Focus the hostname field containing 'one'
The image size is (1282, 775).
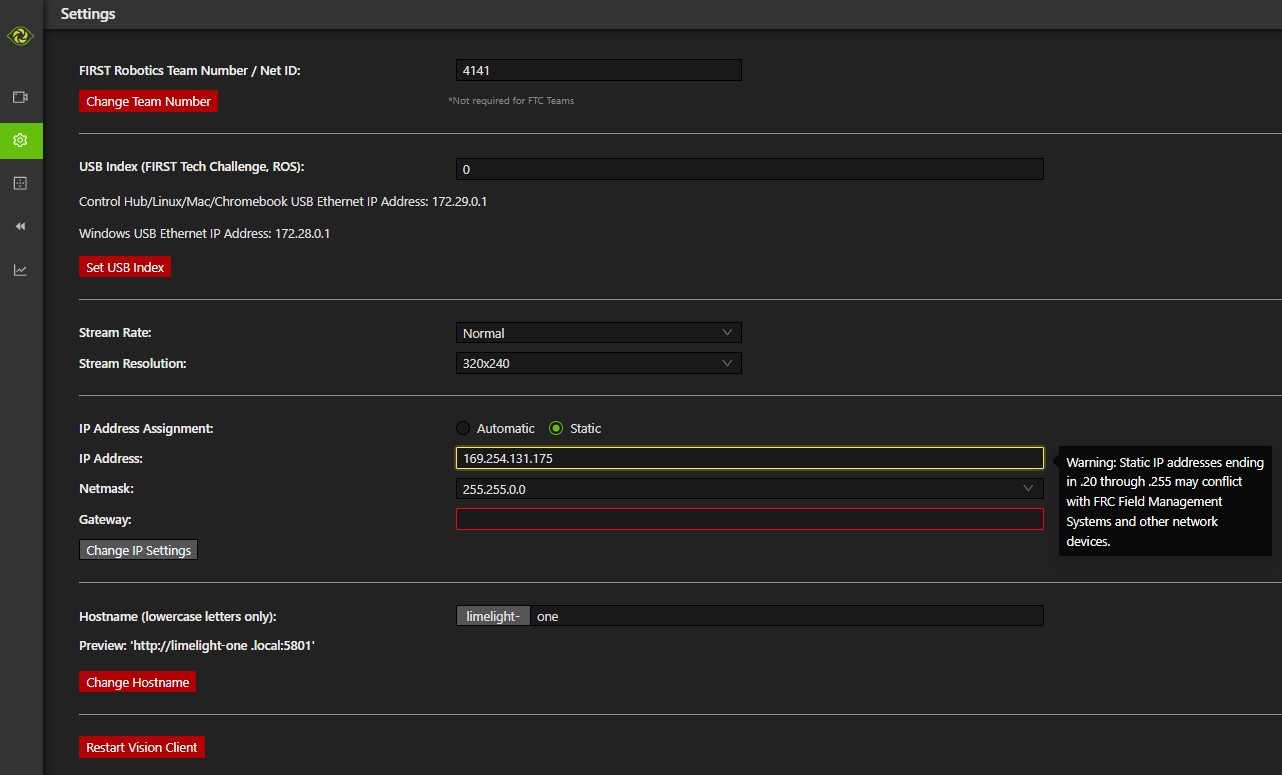click(787, 616)
